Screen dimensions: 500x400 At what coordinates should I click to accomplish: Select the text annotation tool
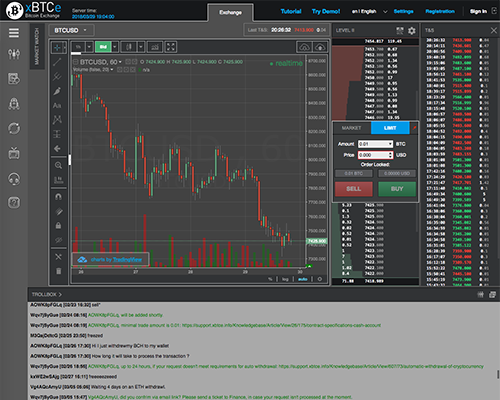(x=57, y=105)
